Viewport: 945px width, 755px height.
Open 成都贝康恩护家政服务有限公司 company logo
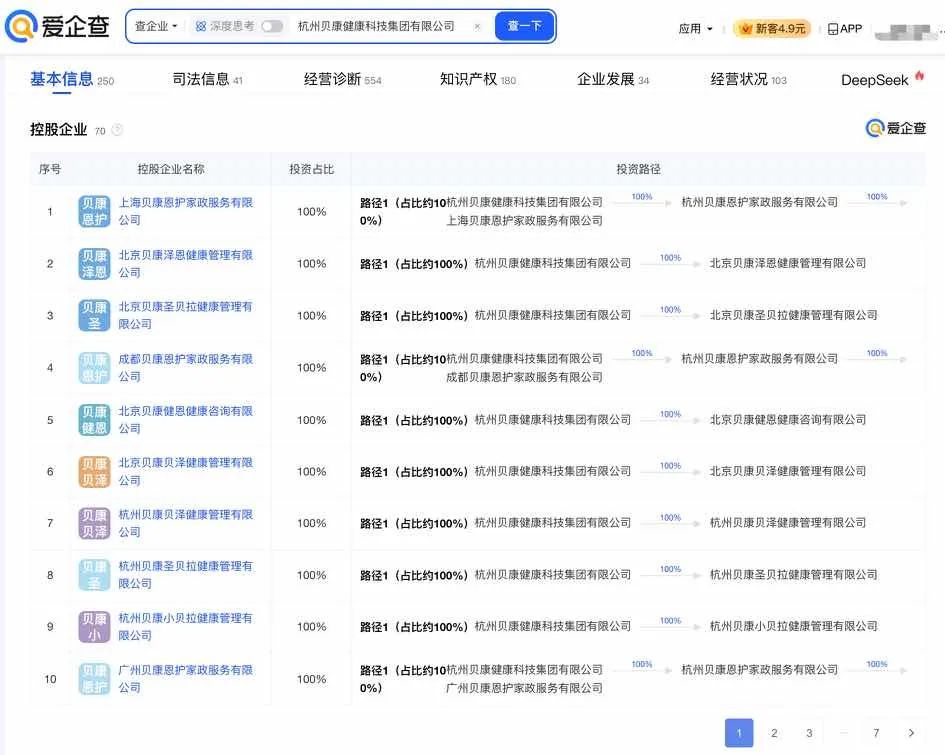point(95,368)
